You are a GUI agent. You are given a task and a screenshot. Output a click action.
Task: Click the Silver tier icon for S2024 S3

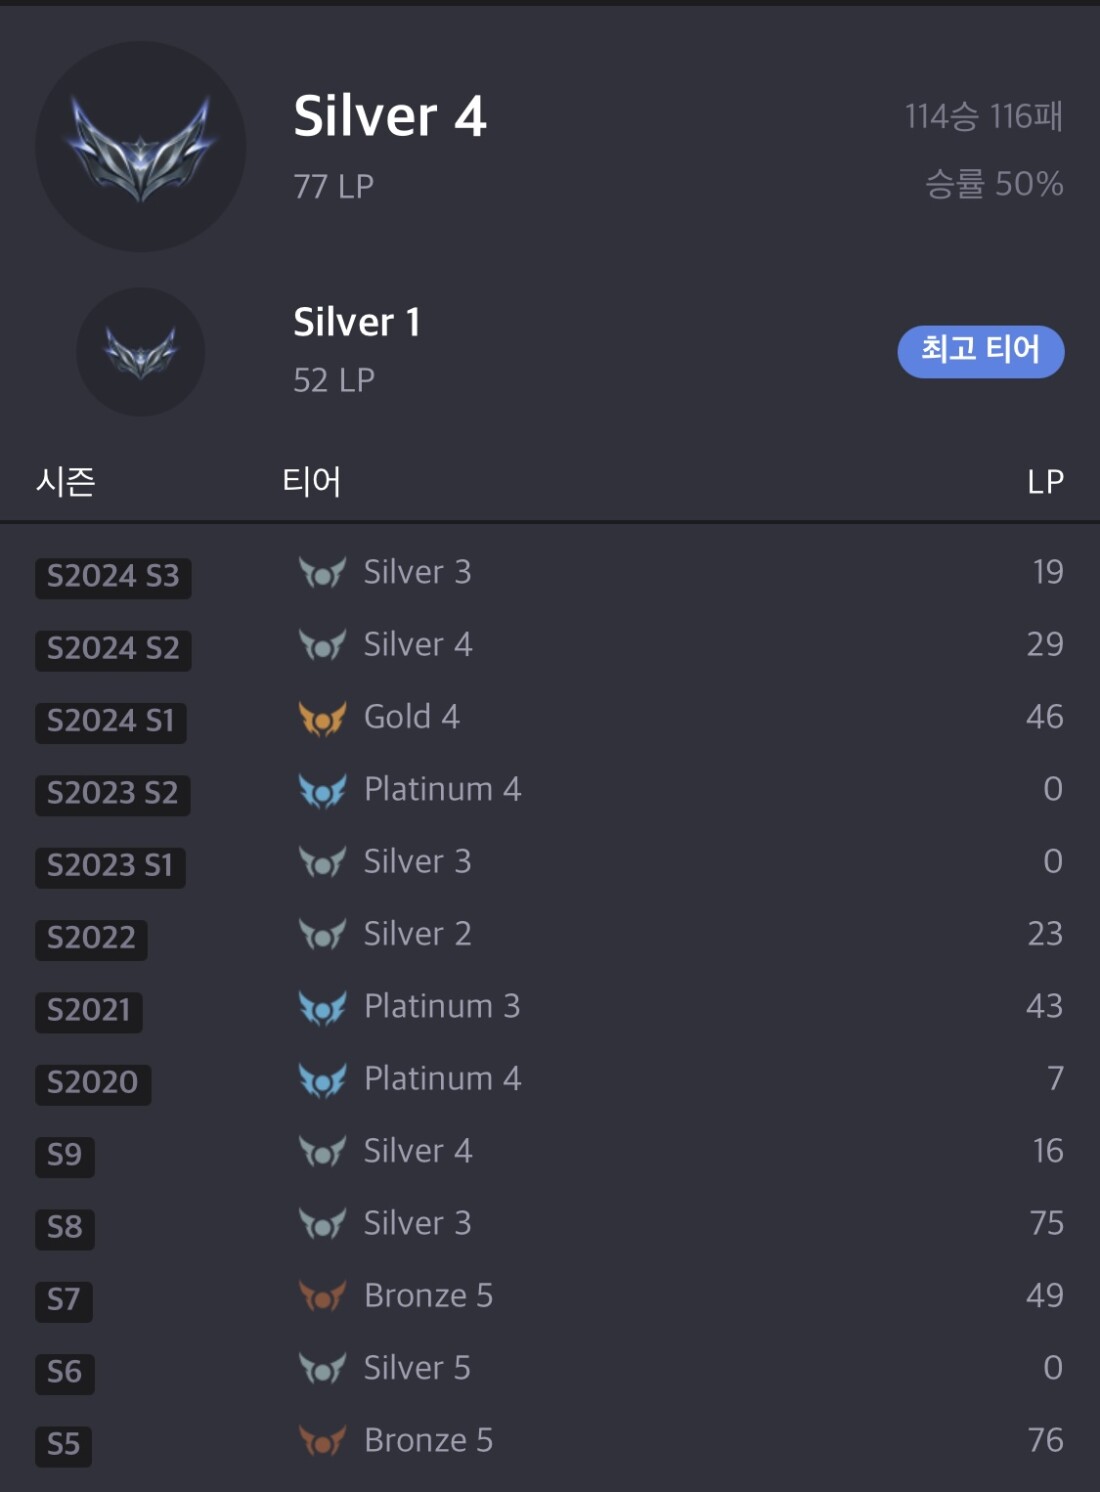click(x=322, y=573)
